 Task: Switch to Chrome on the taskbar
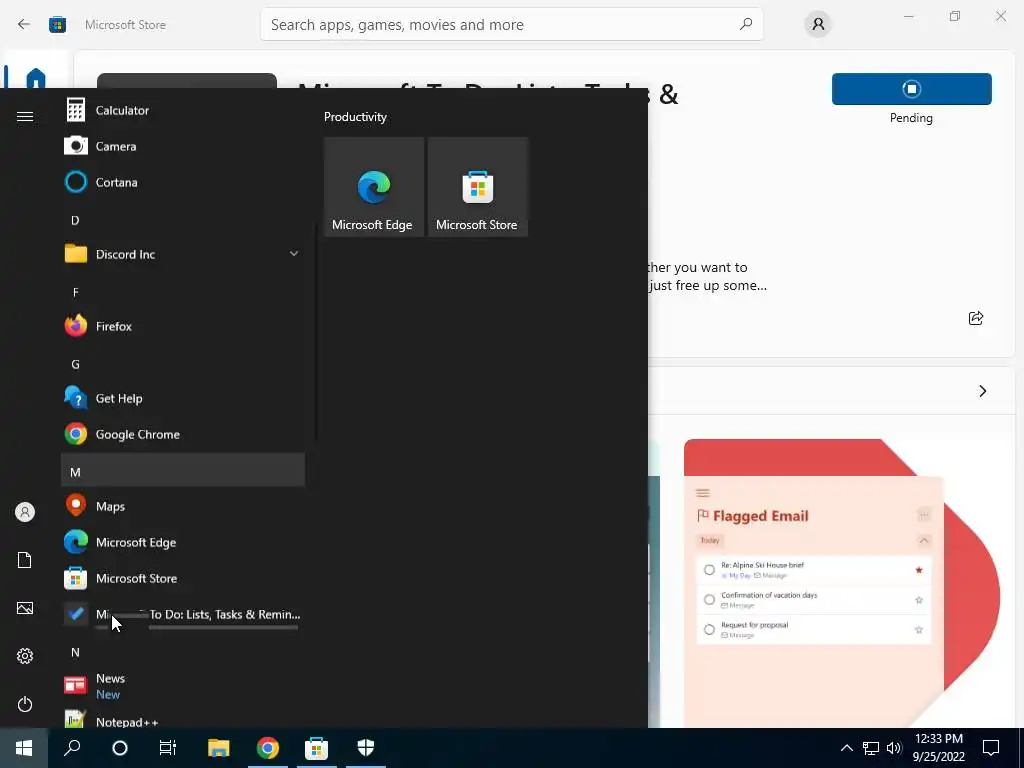pyautogui.click(x=268, y=748)
